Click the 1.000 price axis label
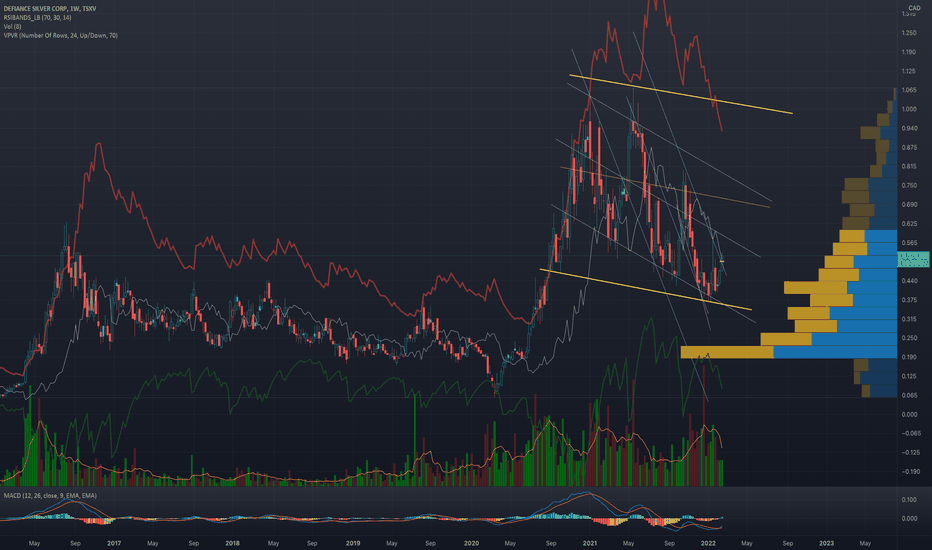932x550 pixels. 909,109
